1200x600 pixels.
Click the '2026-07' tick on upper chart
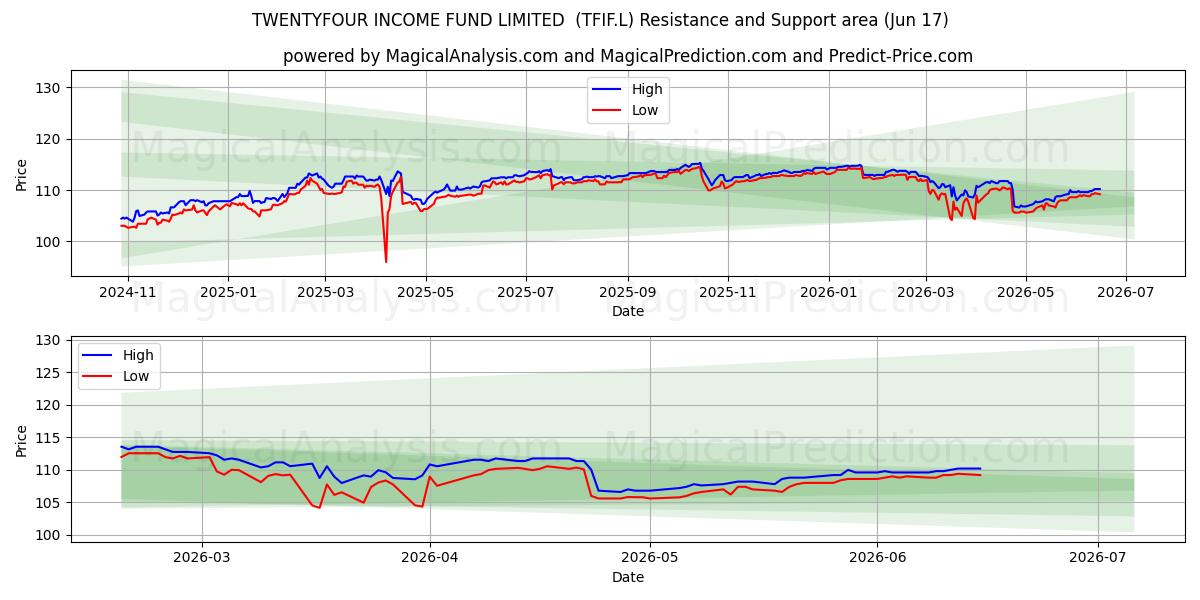tap(1126, 292)
